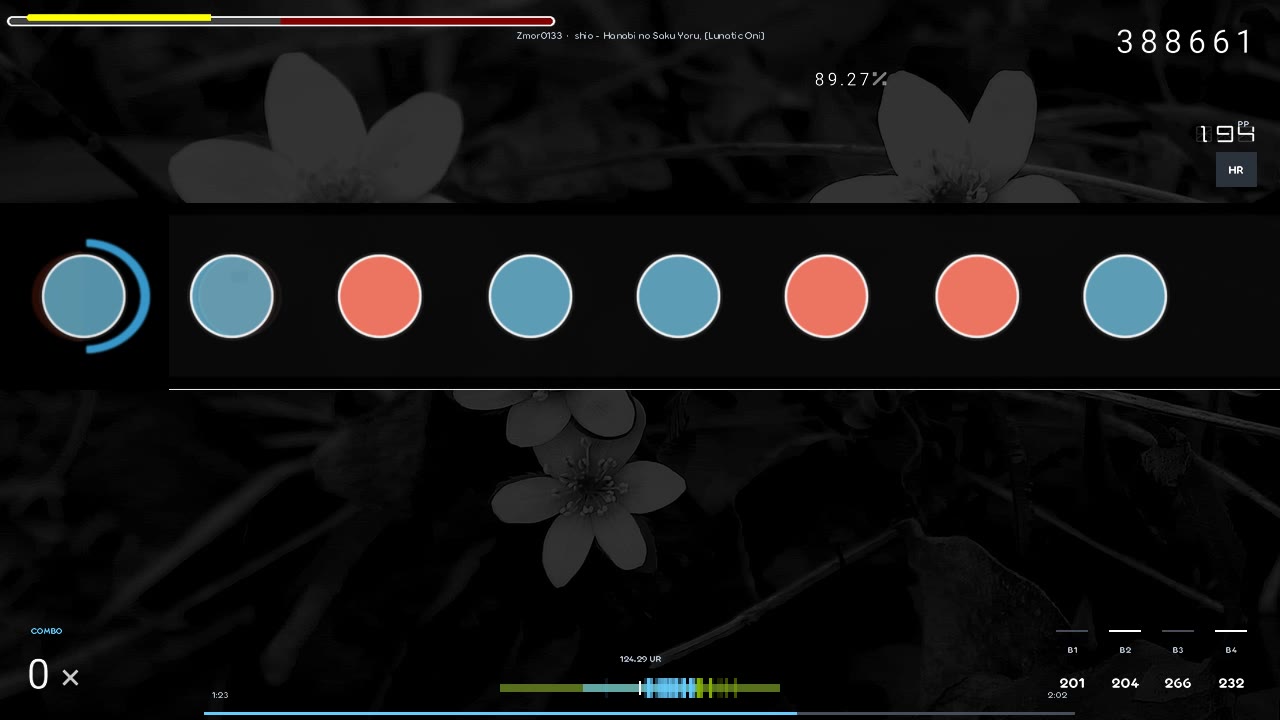The width and height of the screenshot is (1280, 720).
Task: Click the accuracy value 89.27%
Action: (850, 80)
